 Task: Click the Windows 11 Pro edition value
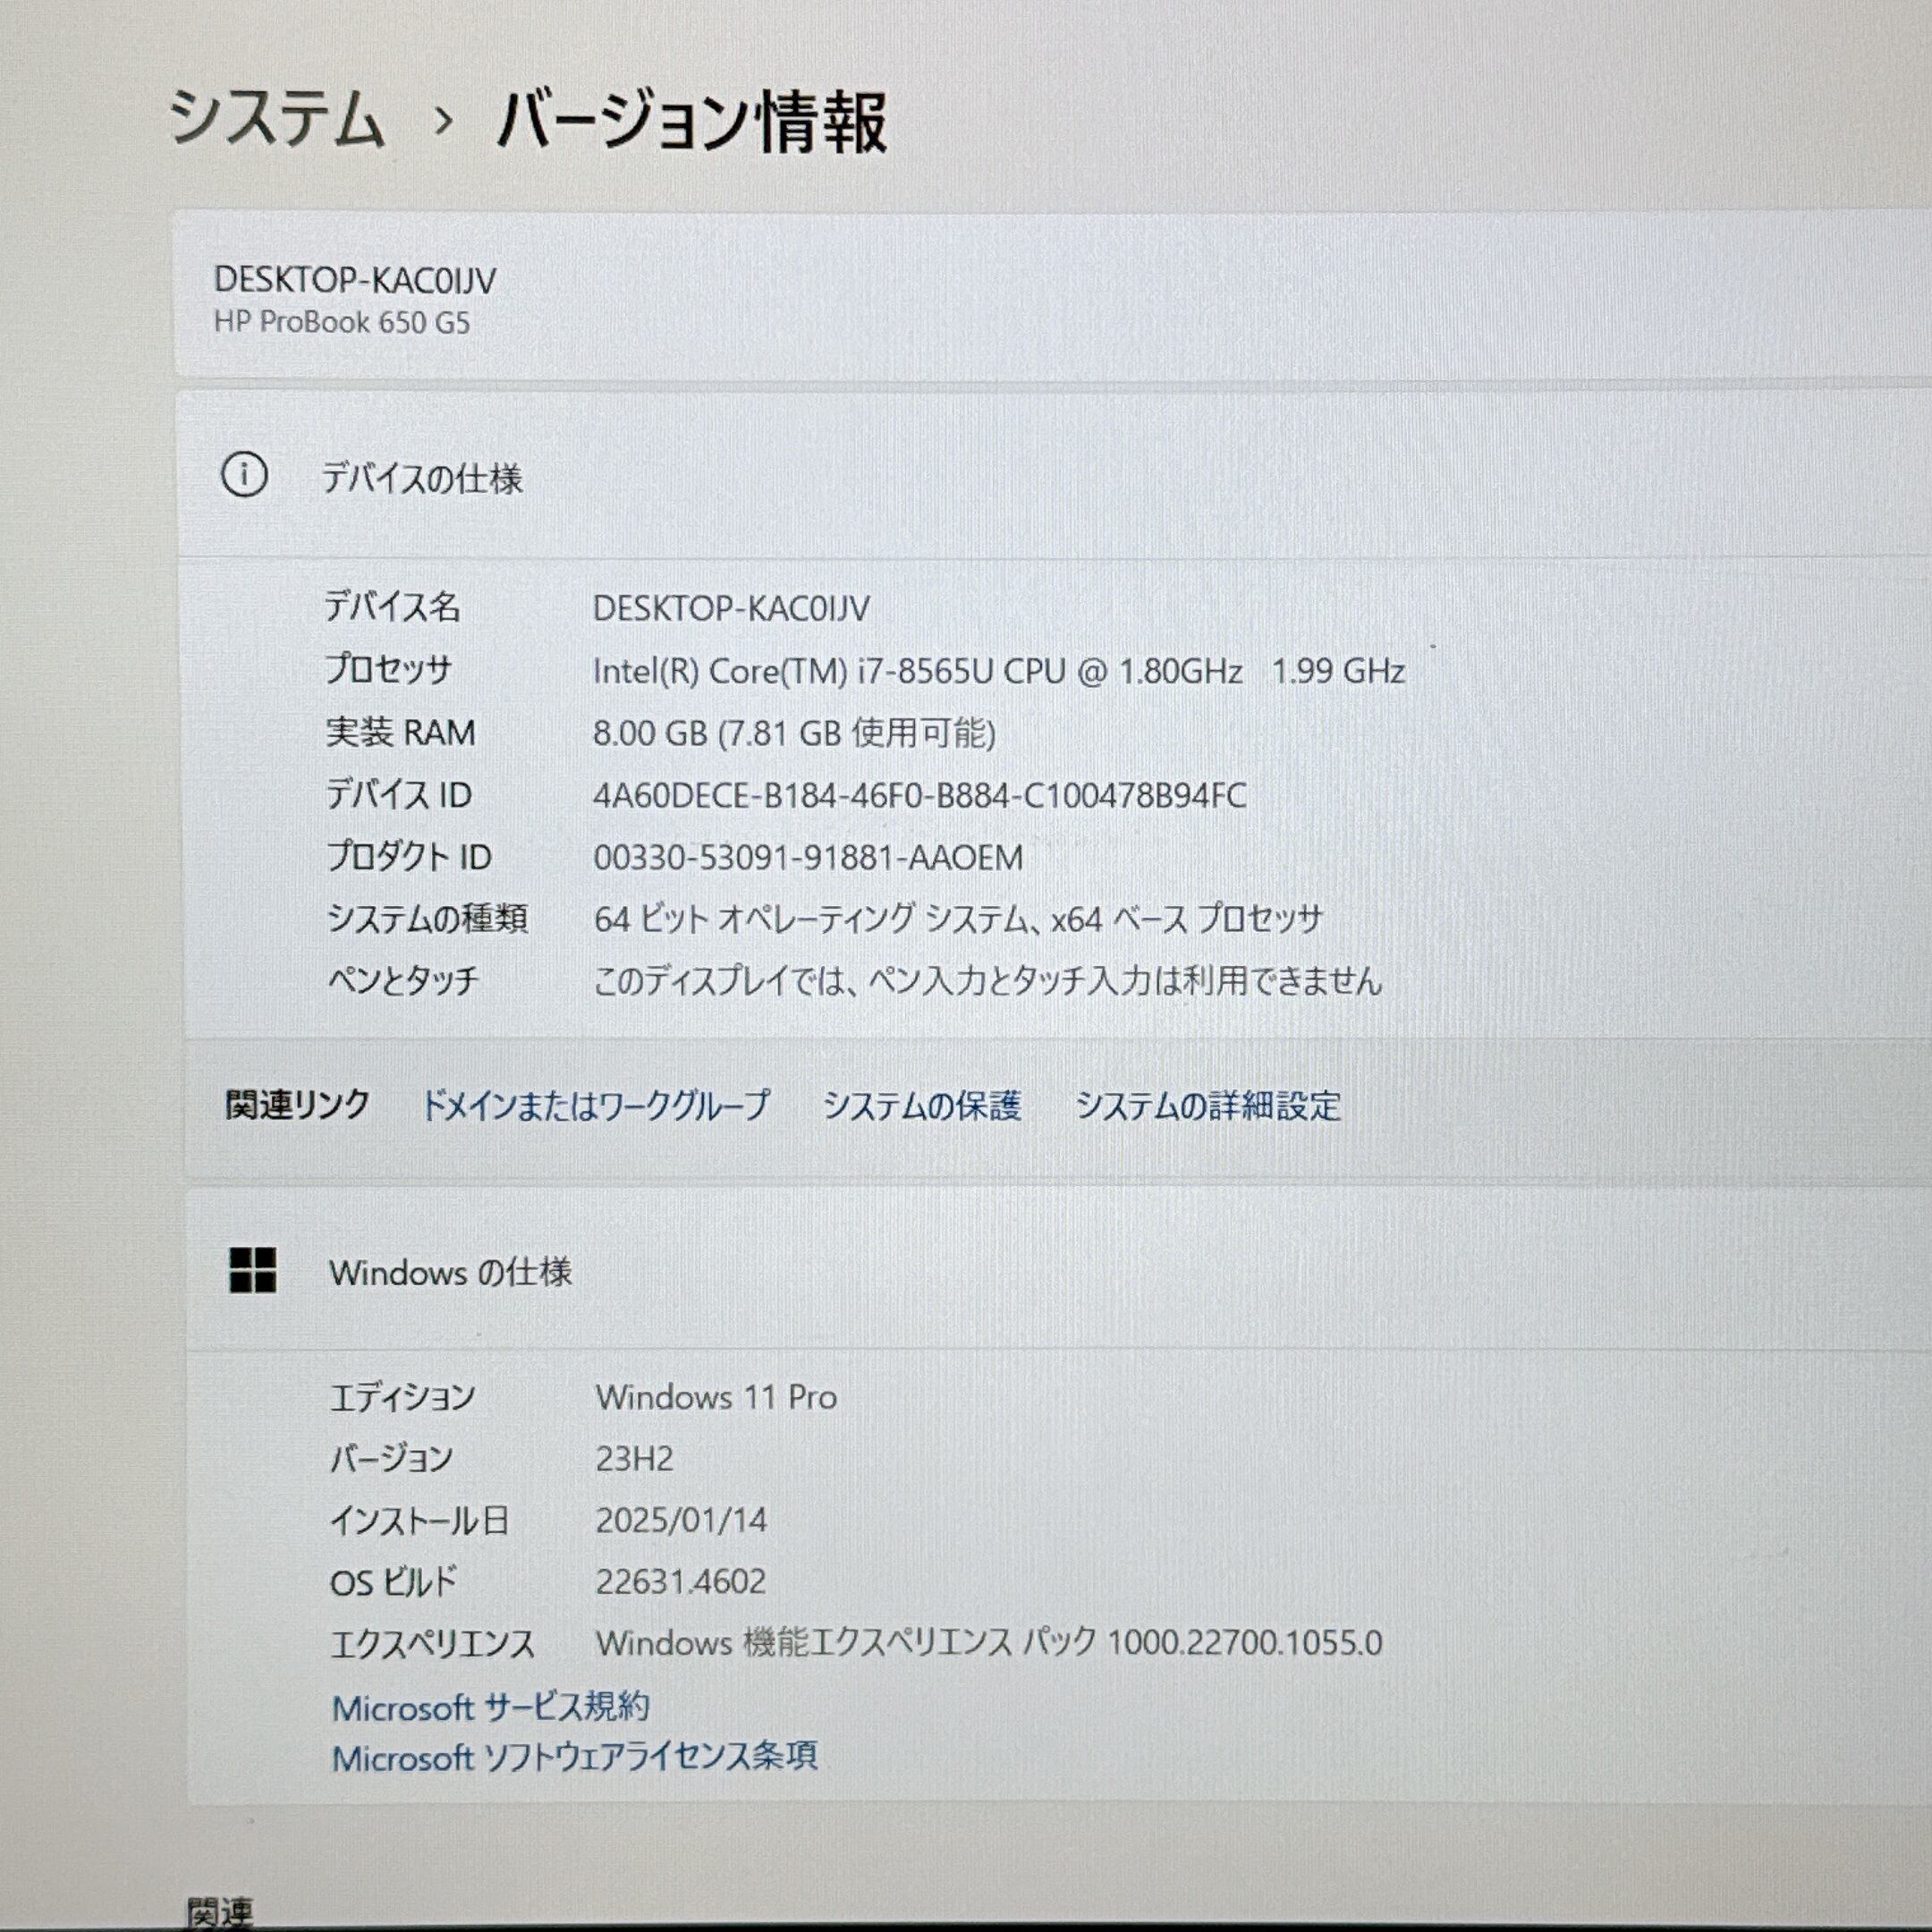pos(716,1397)
